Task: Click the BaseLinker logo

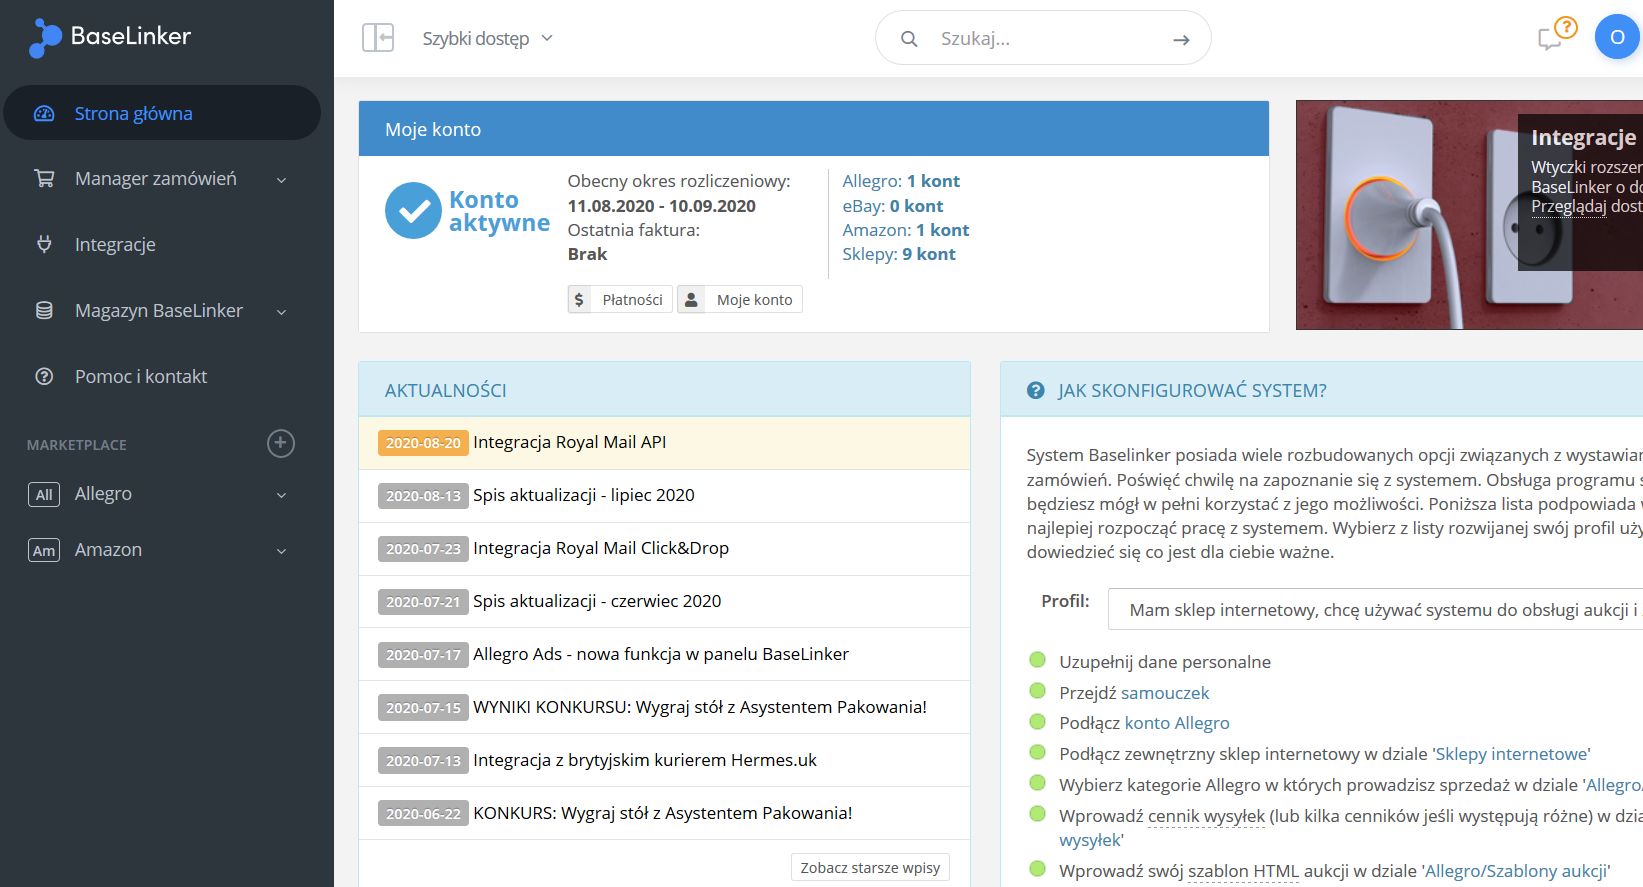Action: 110,37
